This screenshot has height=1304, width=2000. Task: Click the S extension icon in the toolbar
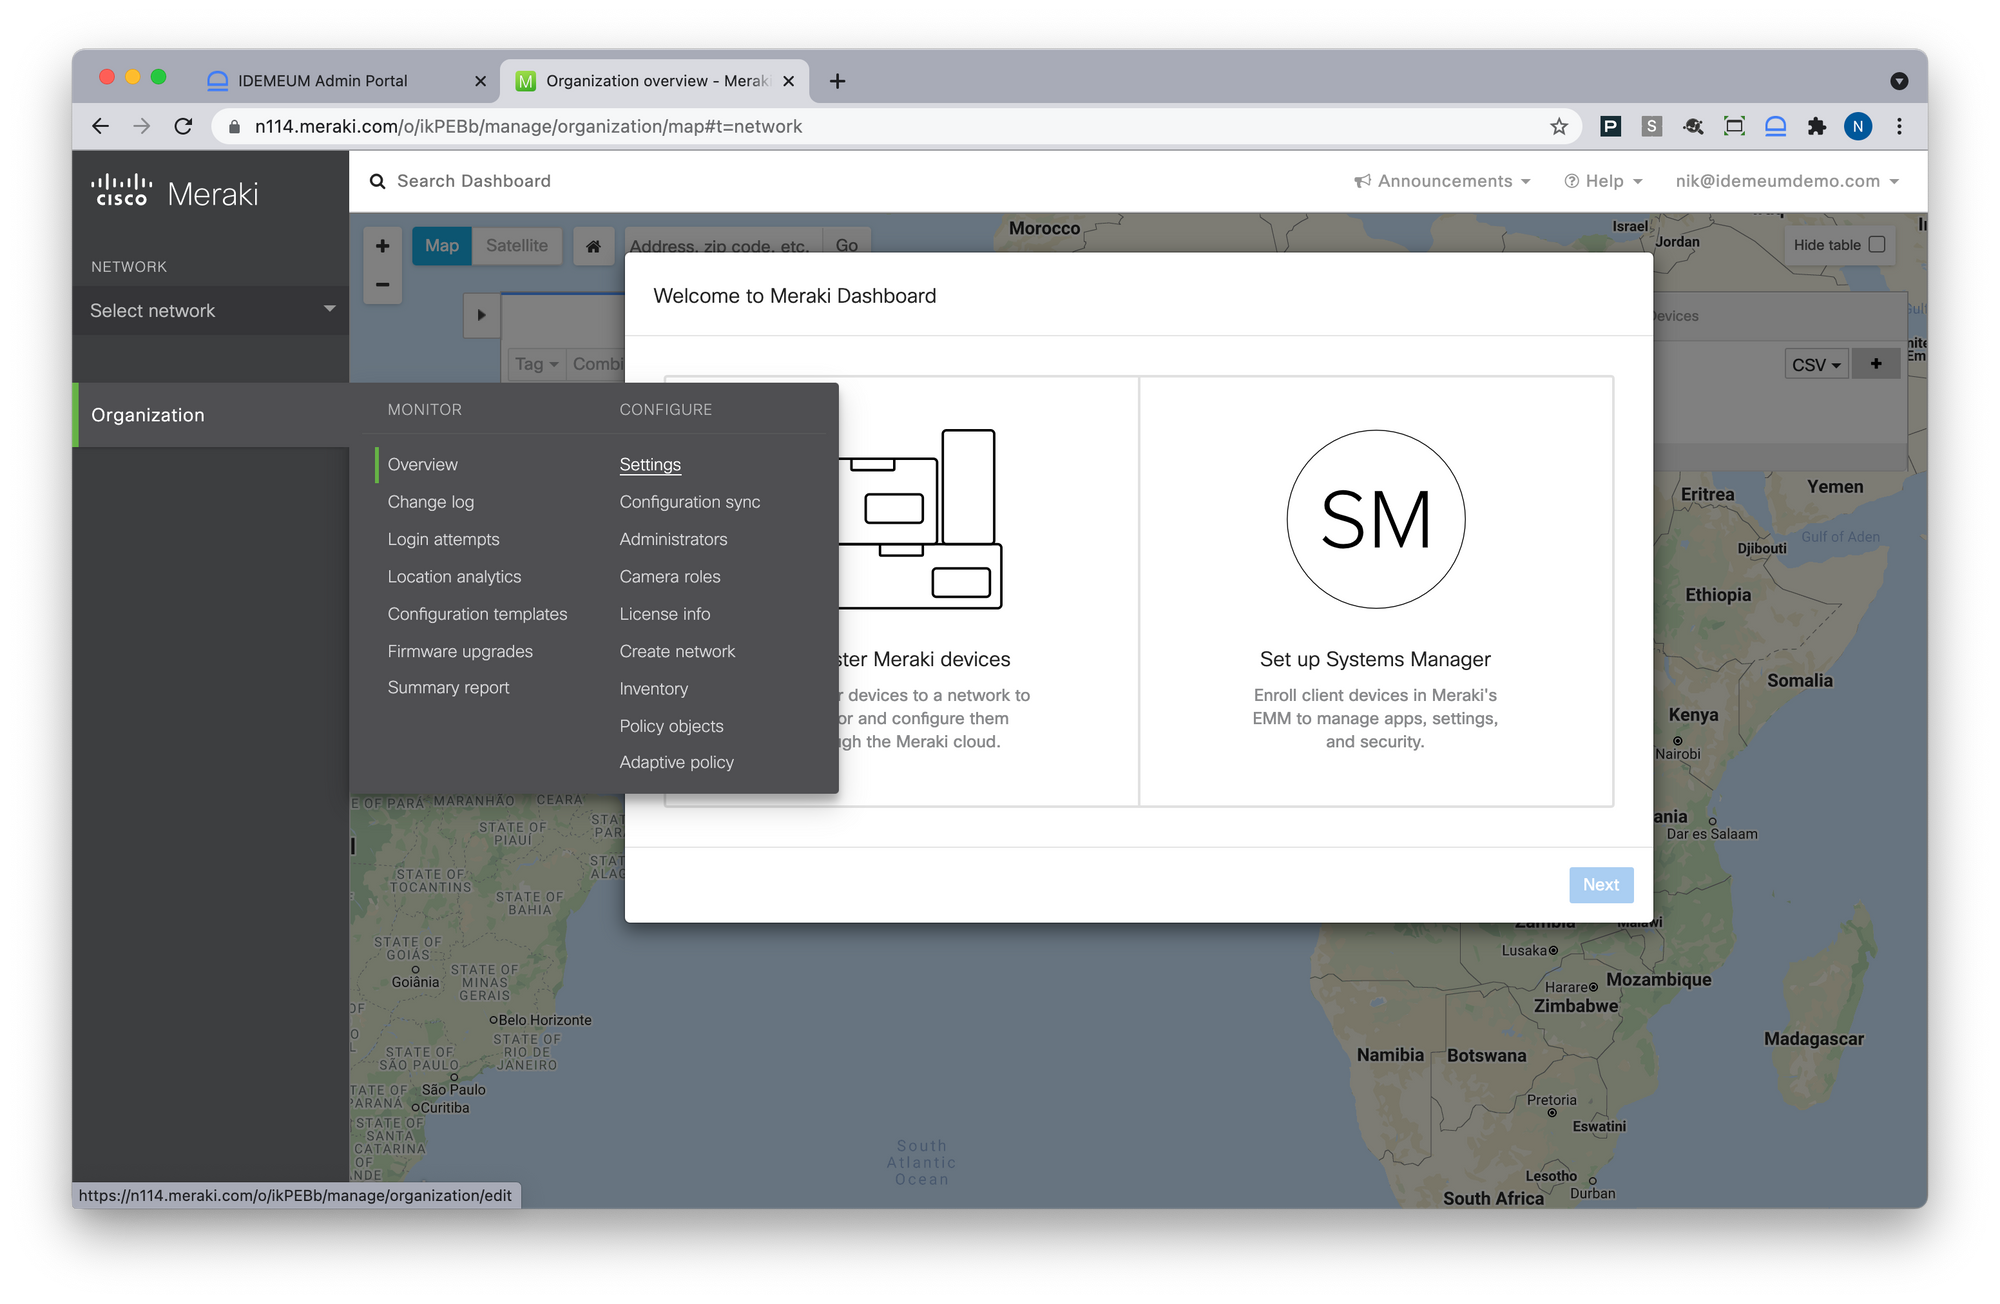[x=1651, y=126]
